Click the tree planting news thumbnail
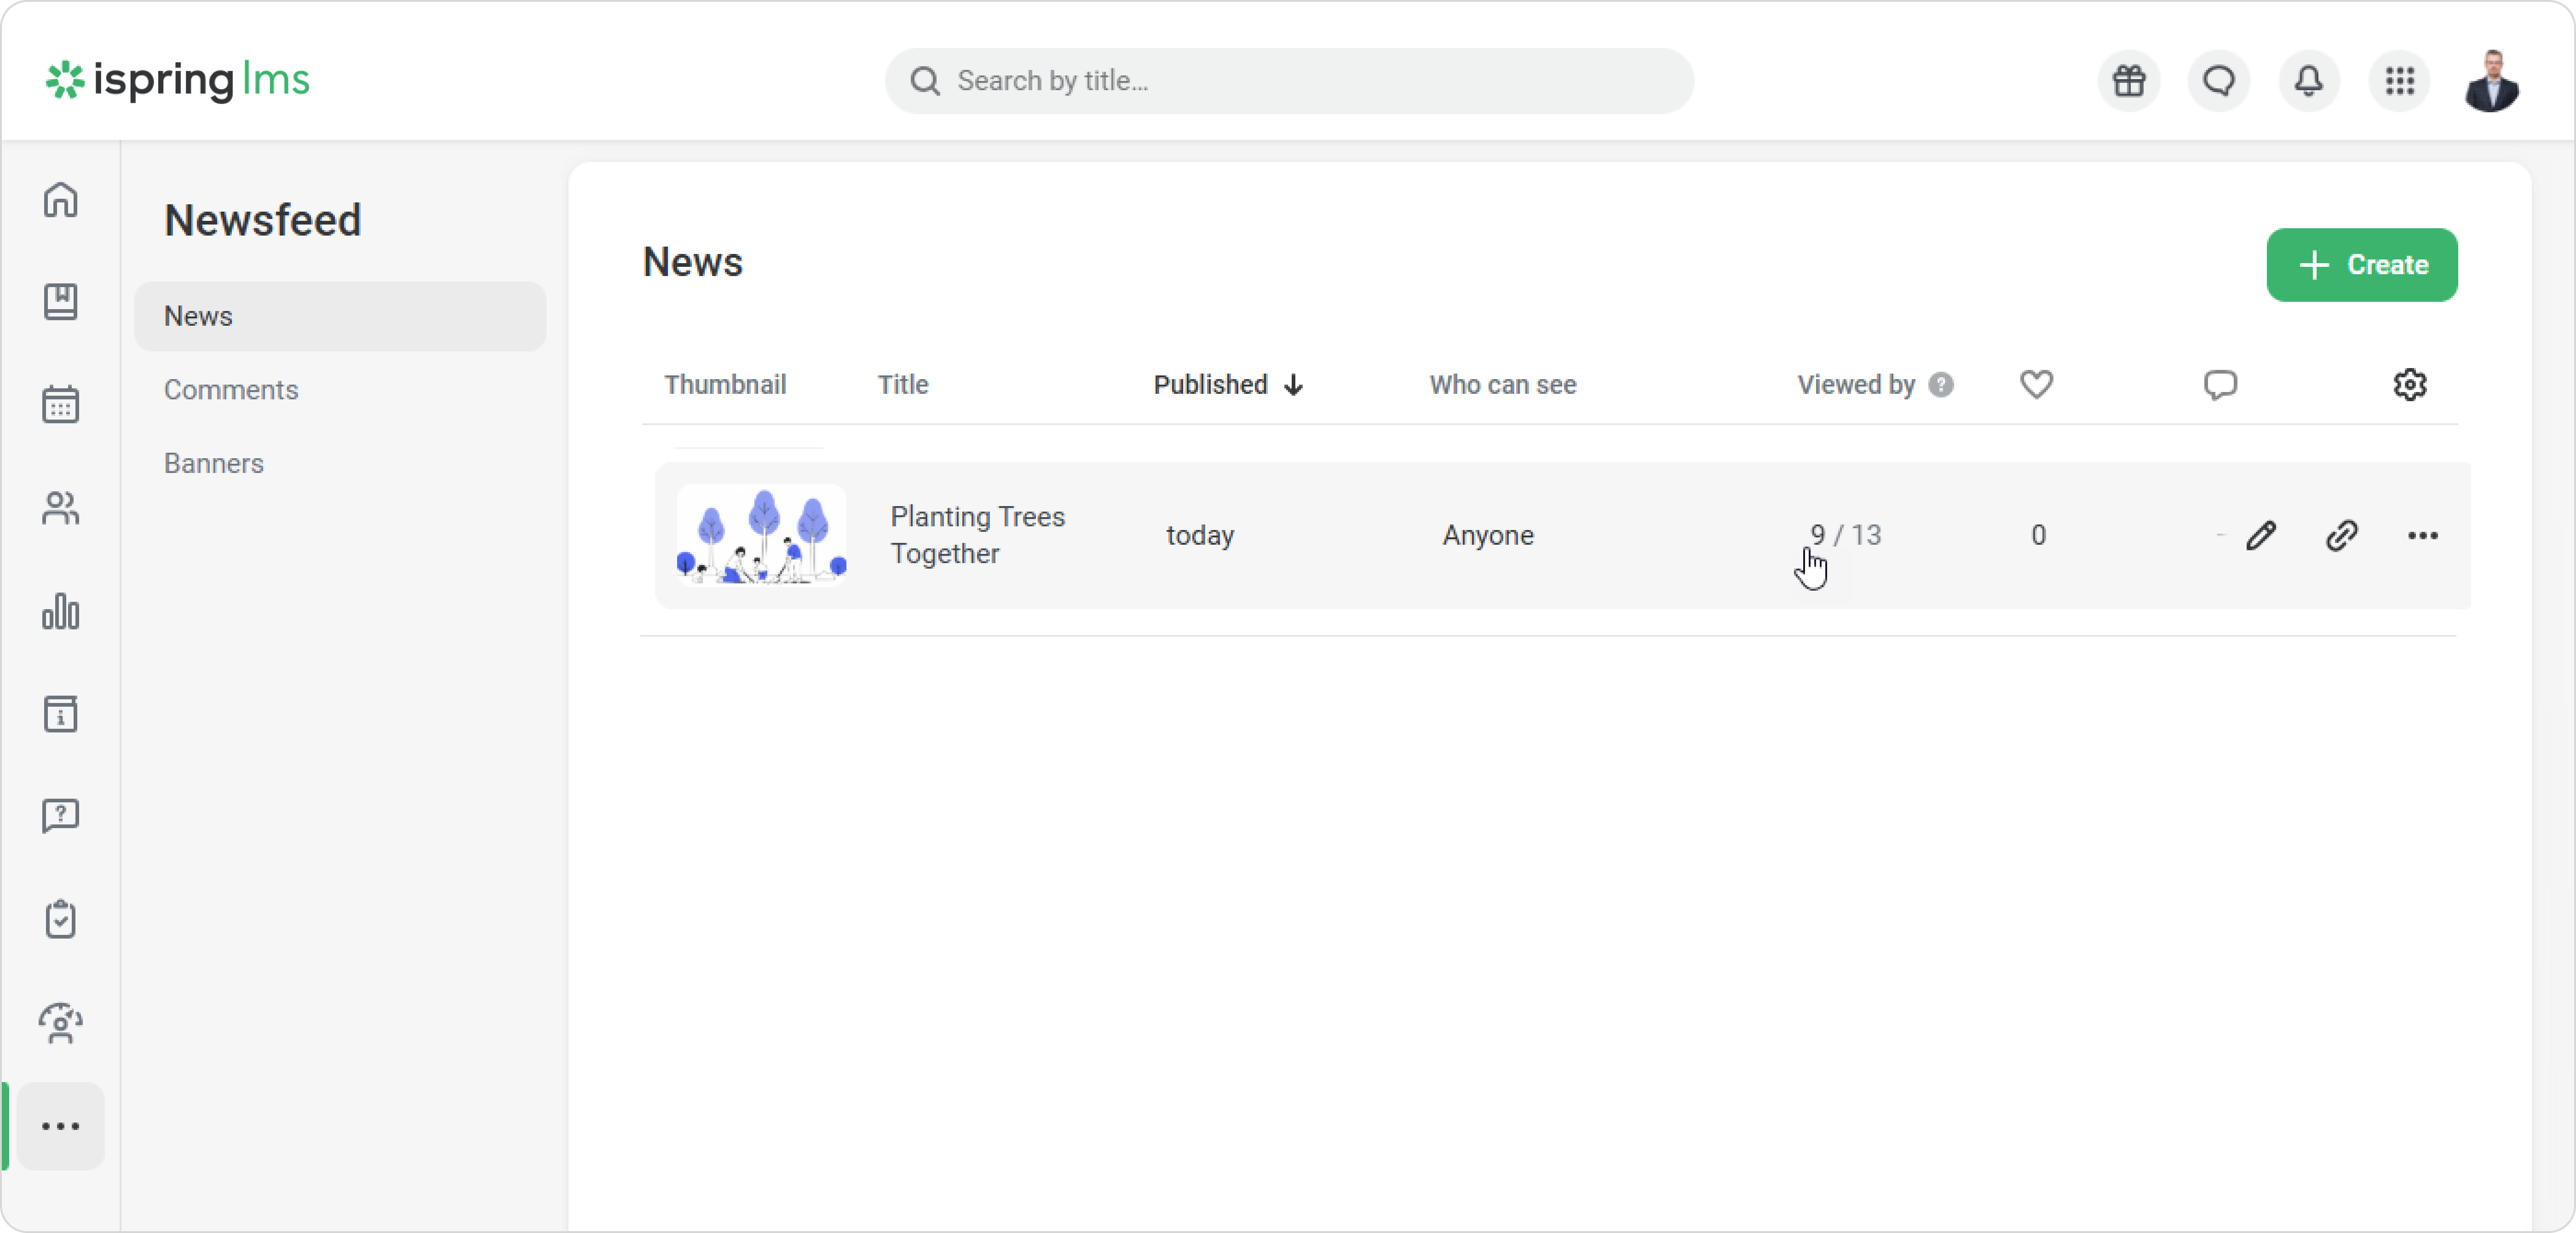2576x1233 pixels. (761, 535)
